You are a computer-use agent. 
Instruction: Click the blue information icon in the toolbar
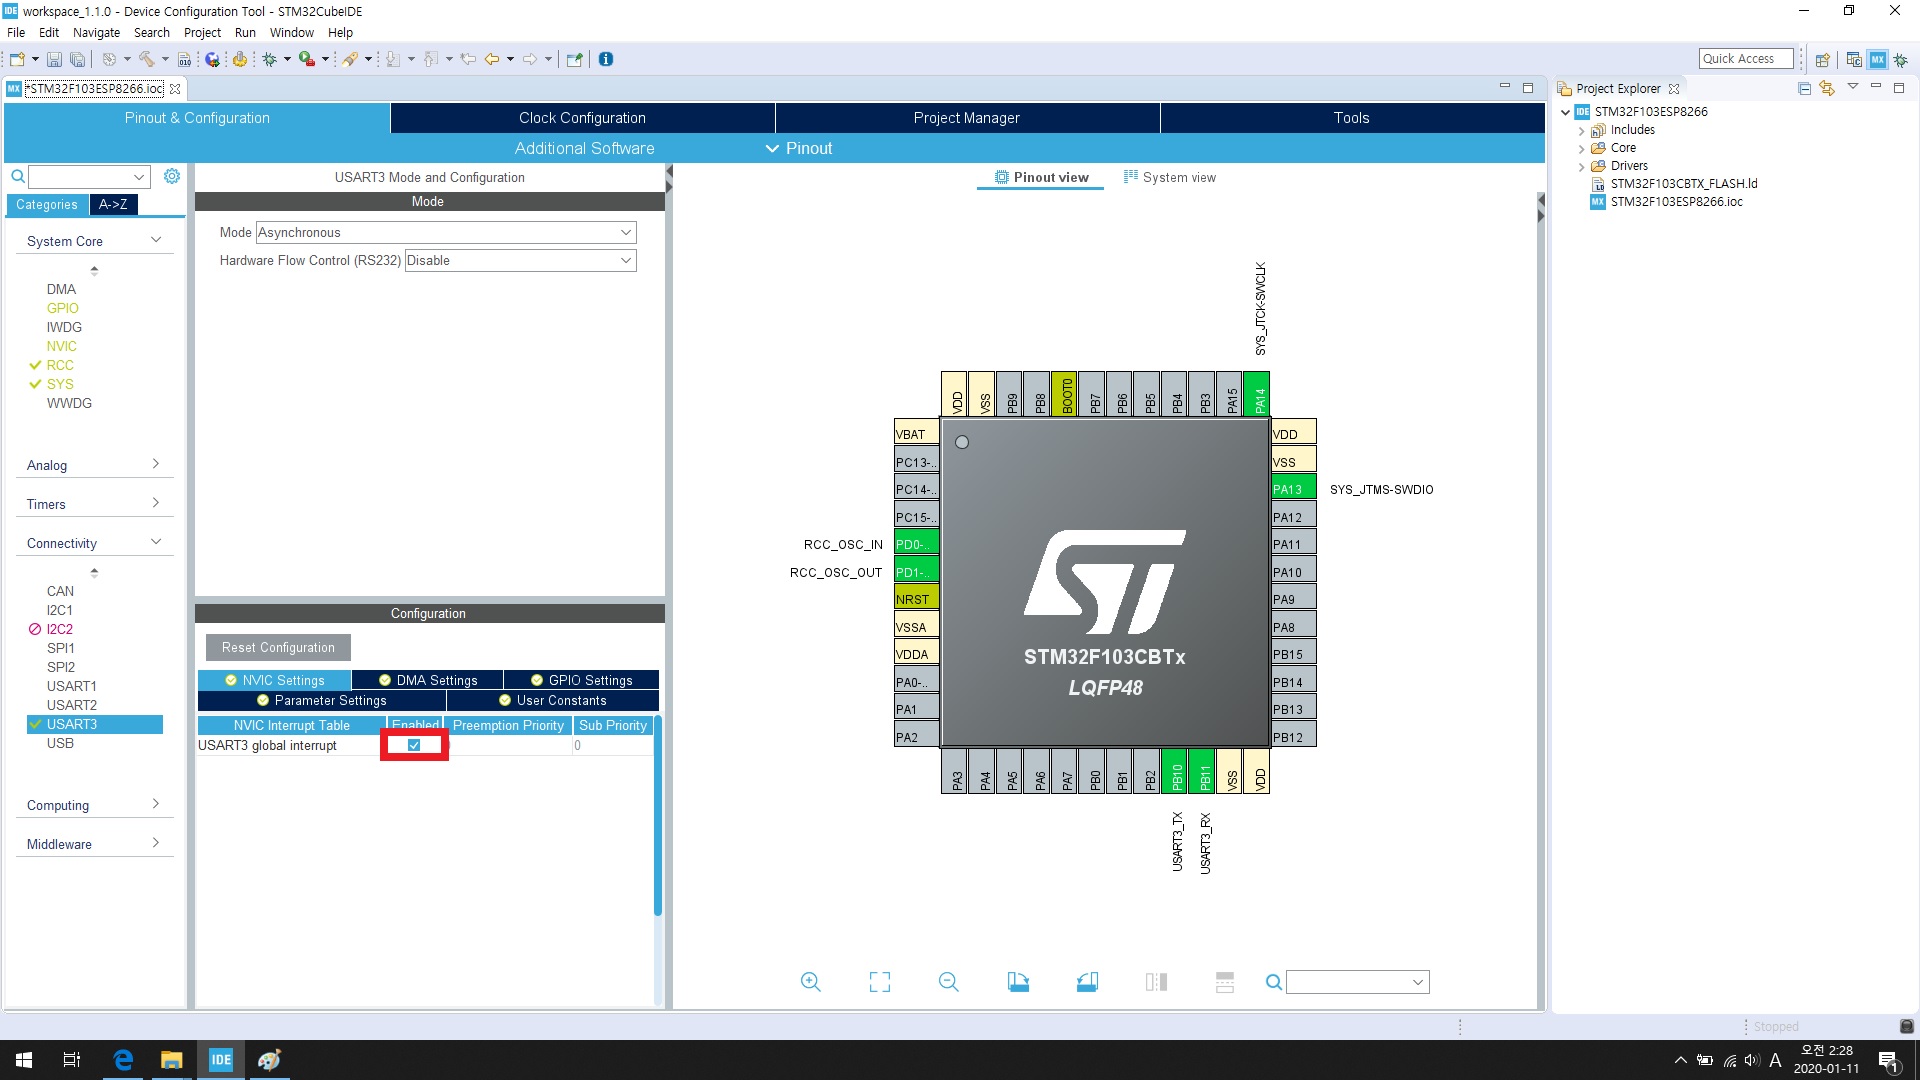(606, 60)
